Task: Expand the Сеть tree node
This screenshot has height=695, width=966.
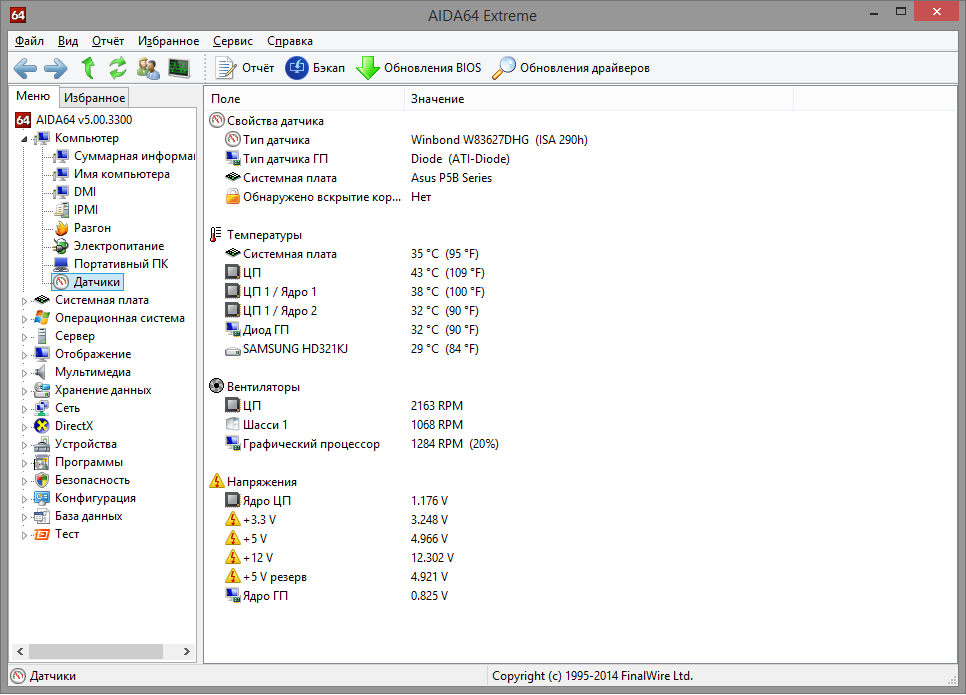Action: click(x=24, y=408)
